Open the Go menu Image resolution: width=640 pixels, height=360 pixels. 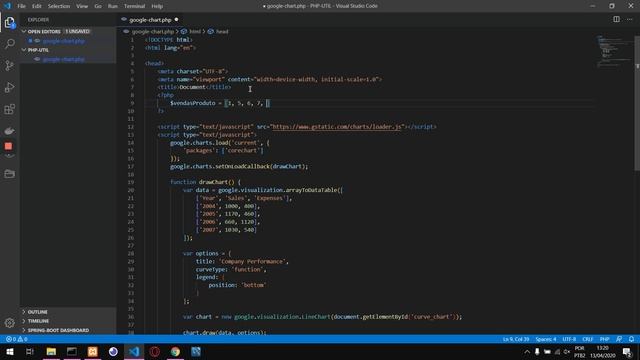pyautogui.click(x=98, y=6)
